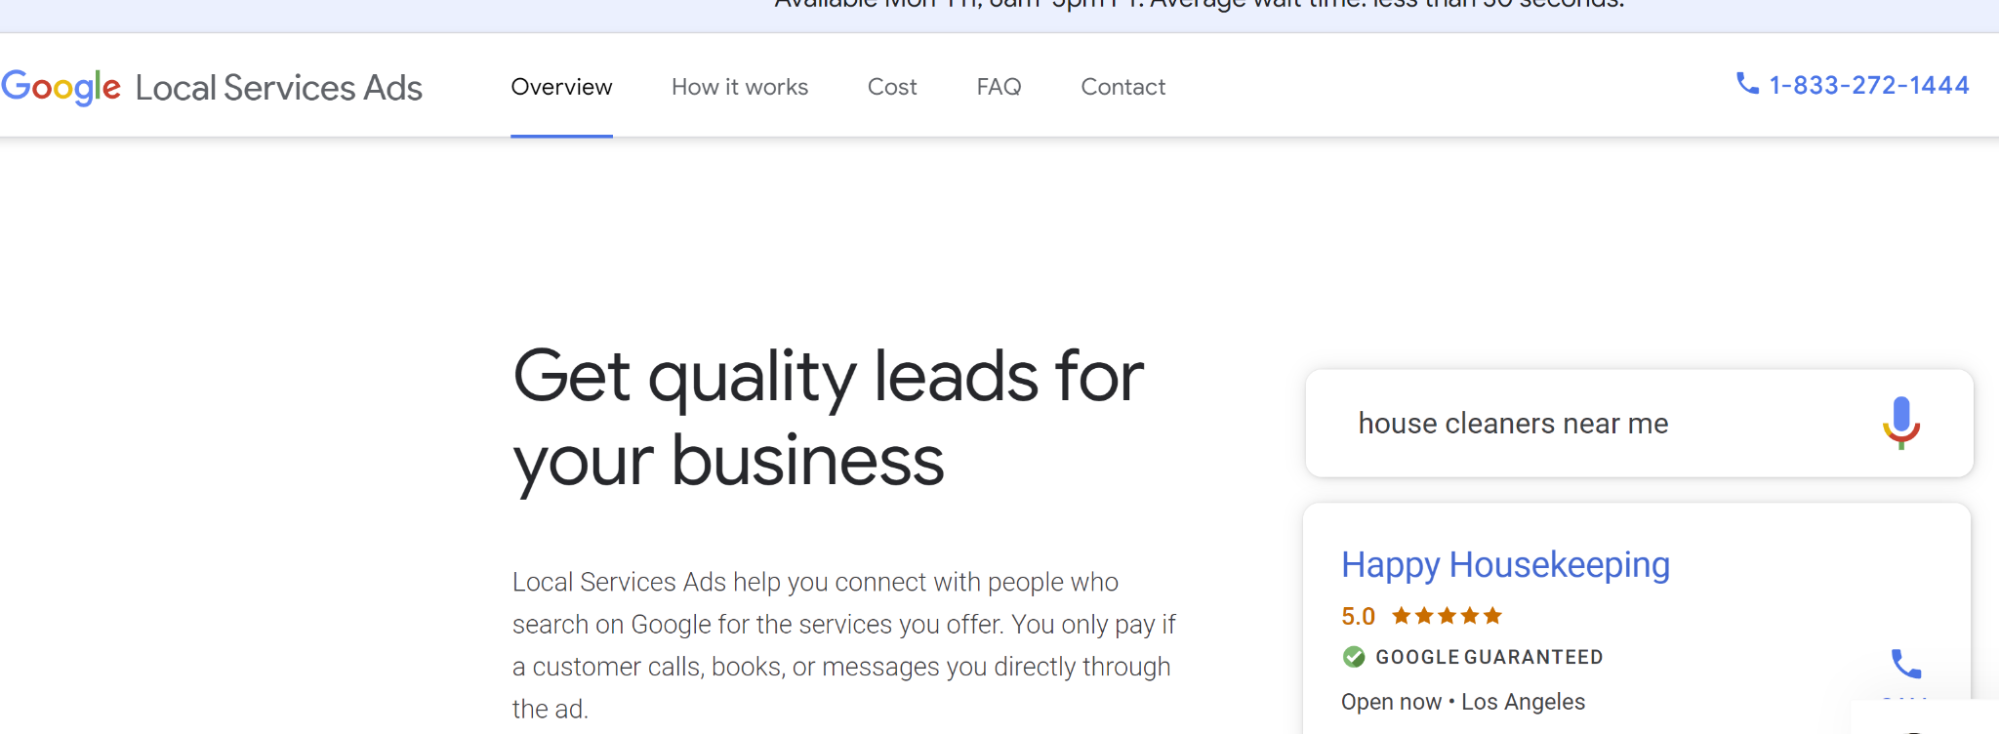Switch to the FAQ tab

pyautogui.click(x=998, y=87)
